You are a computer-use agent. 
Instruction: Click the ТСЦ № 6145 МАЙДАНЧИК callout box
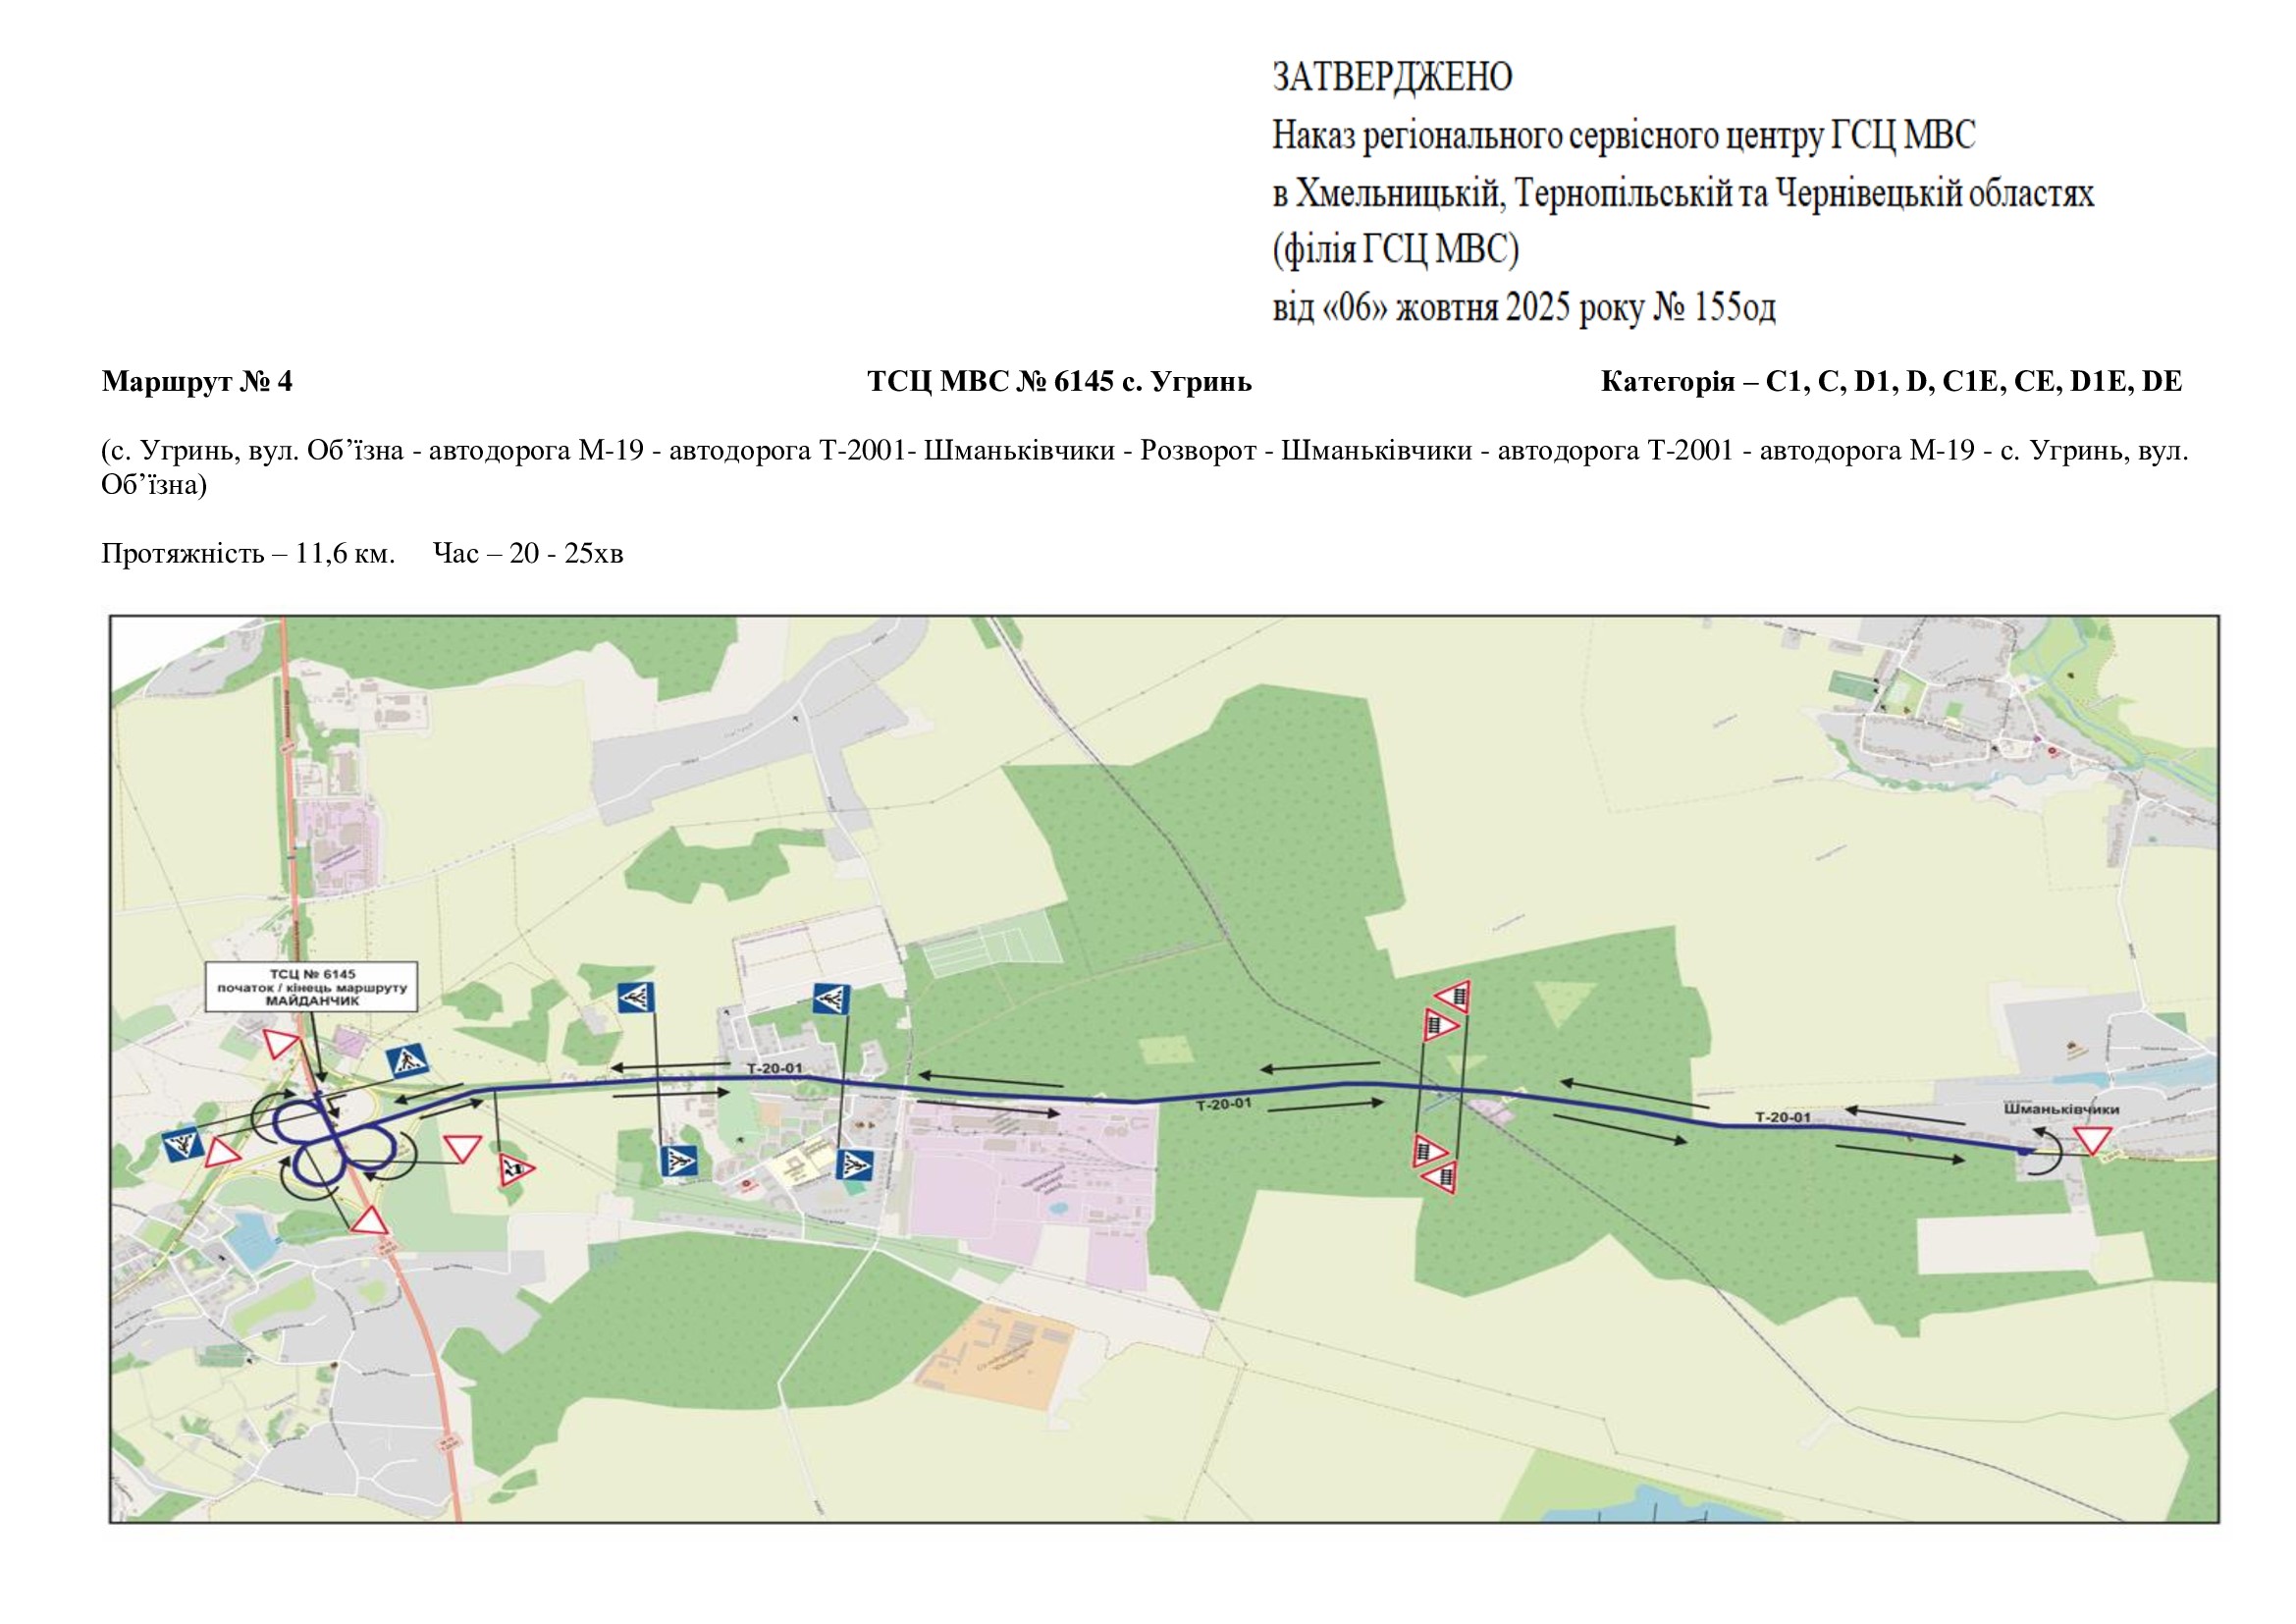[312, 986]
